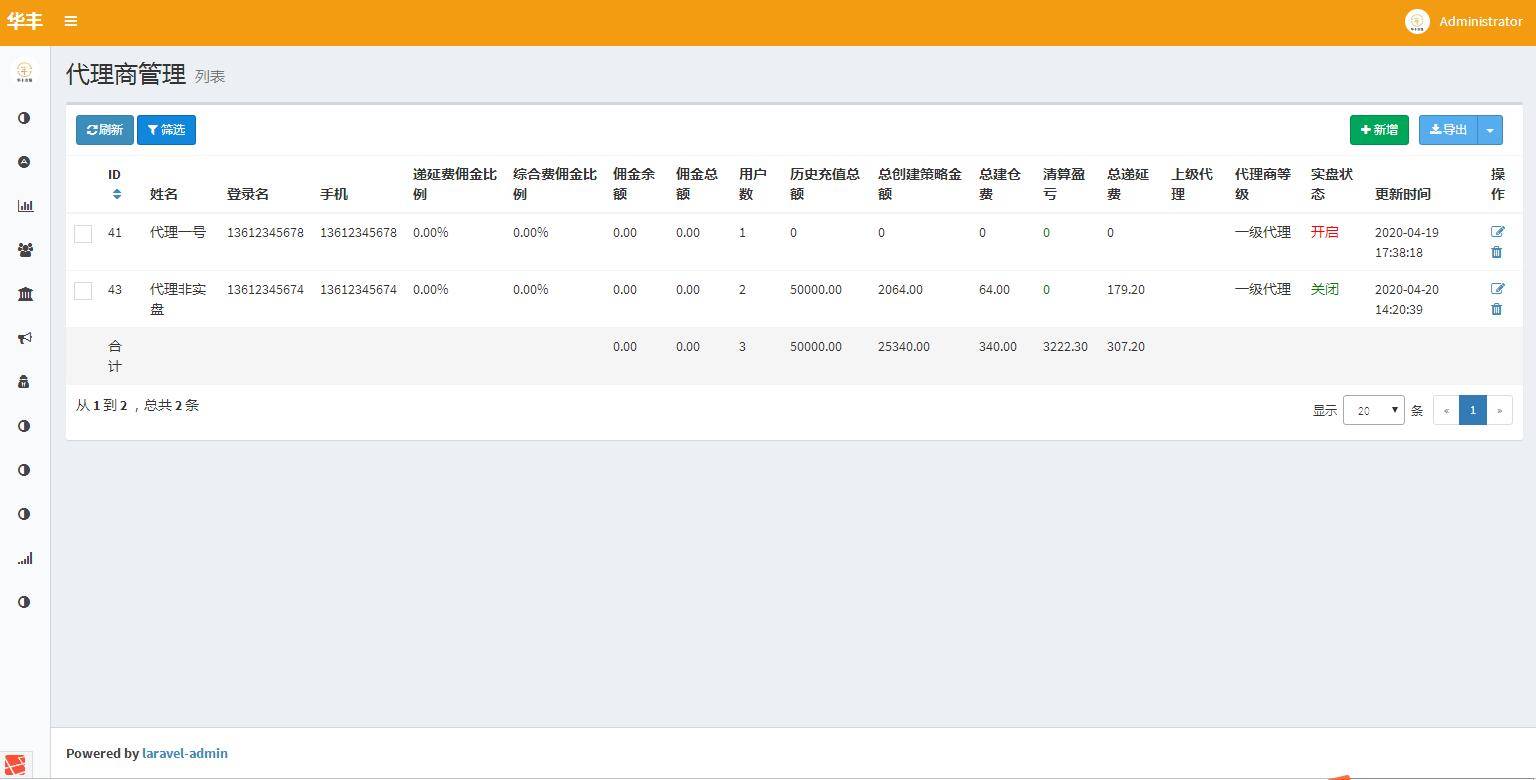Screen dimensions: 1536x780
Task: Open the users group sidebar item
Action: (25, 250)
